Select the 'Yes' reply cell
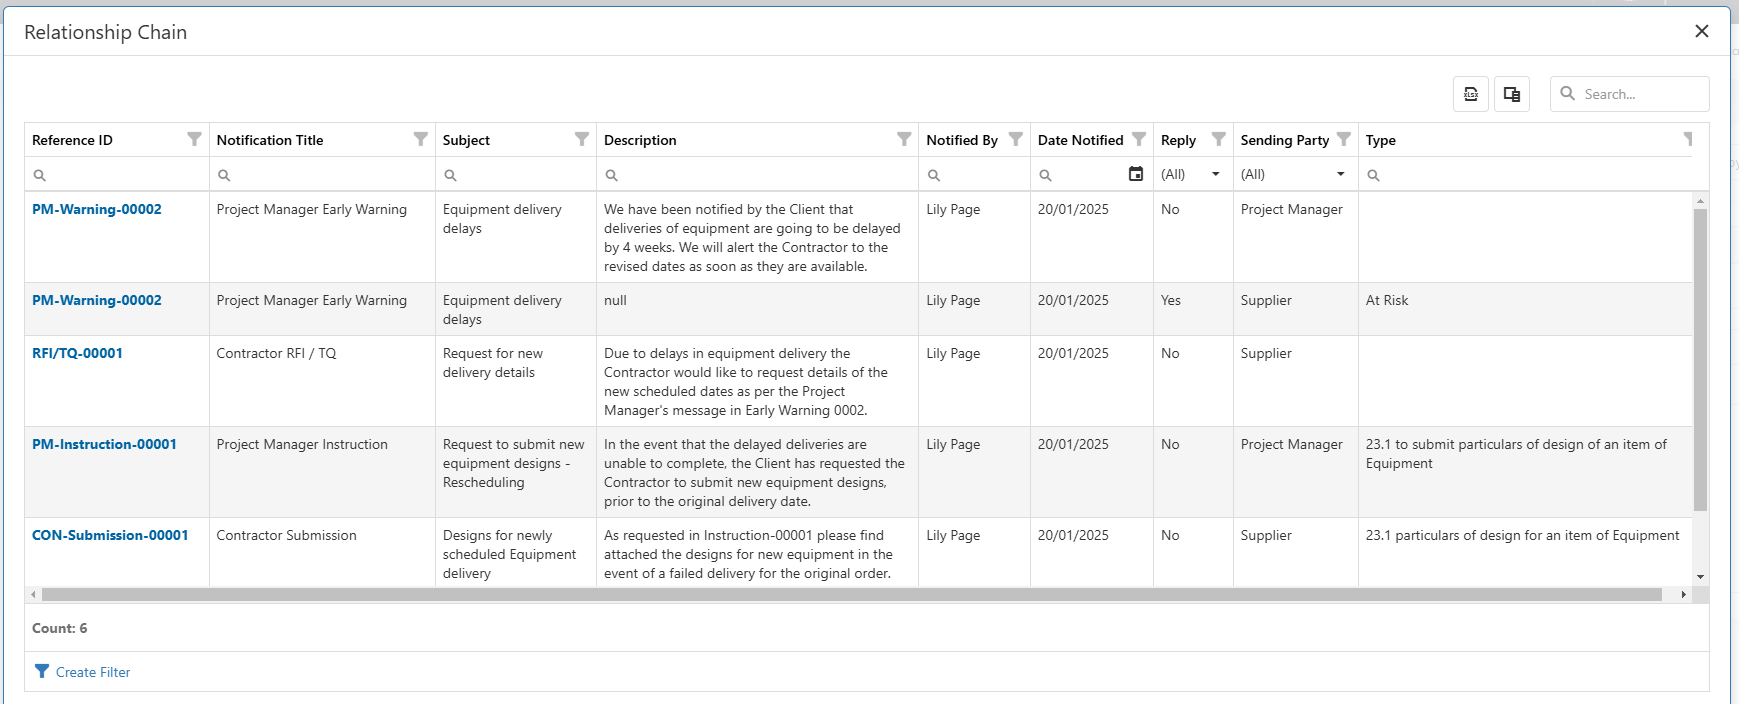Viewport: 1739px width, 704px height. 1193,309
